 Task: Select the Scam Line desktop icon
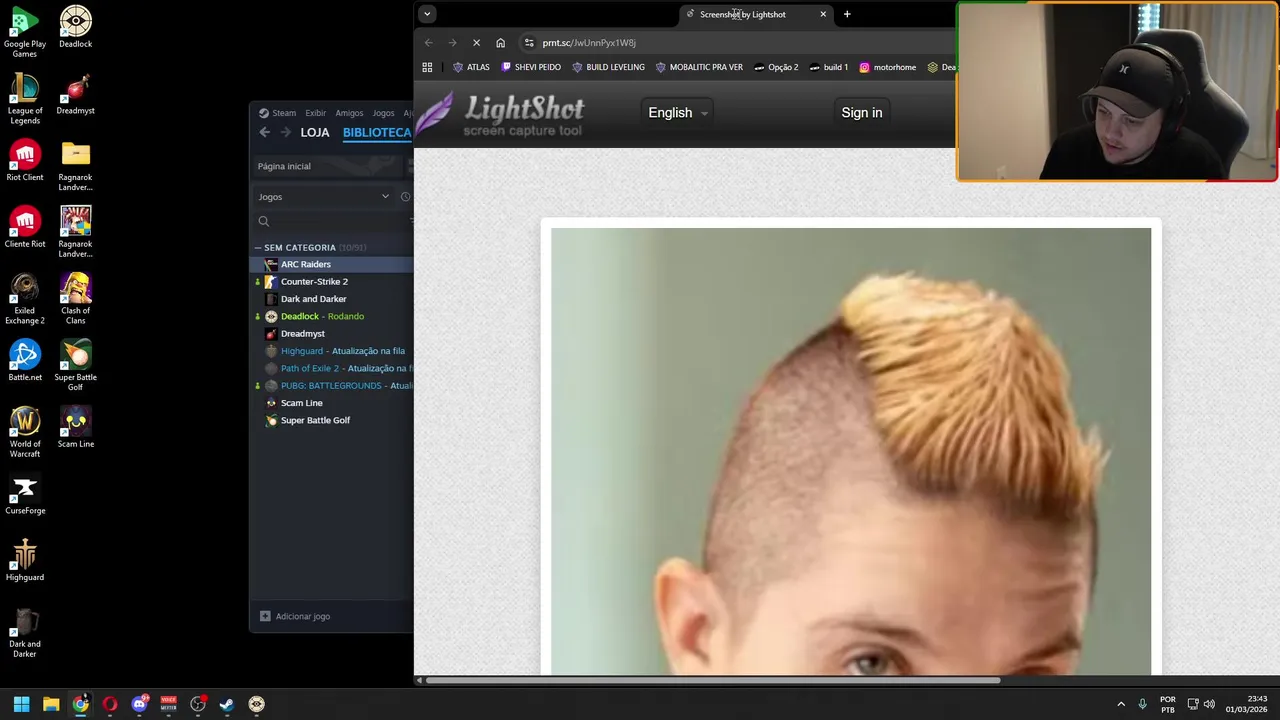(x=76, y=427)
